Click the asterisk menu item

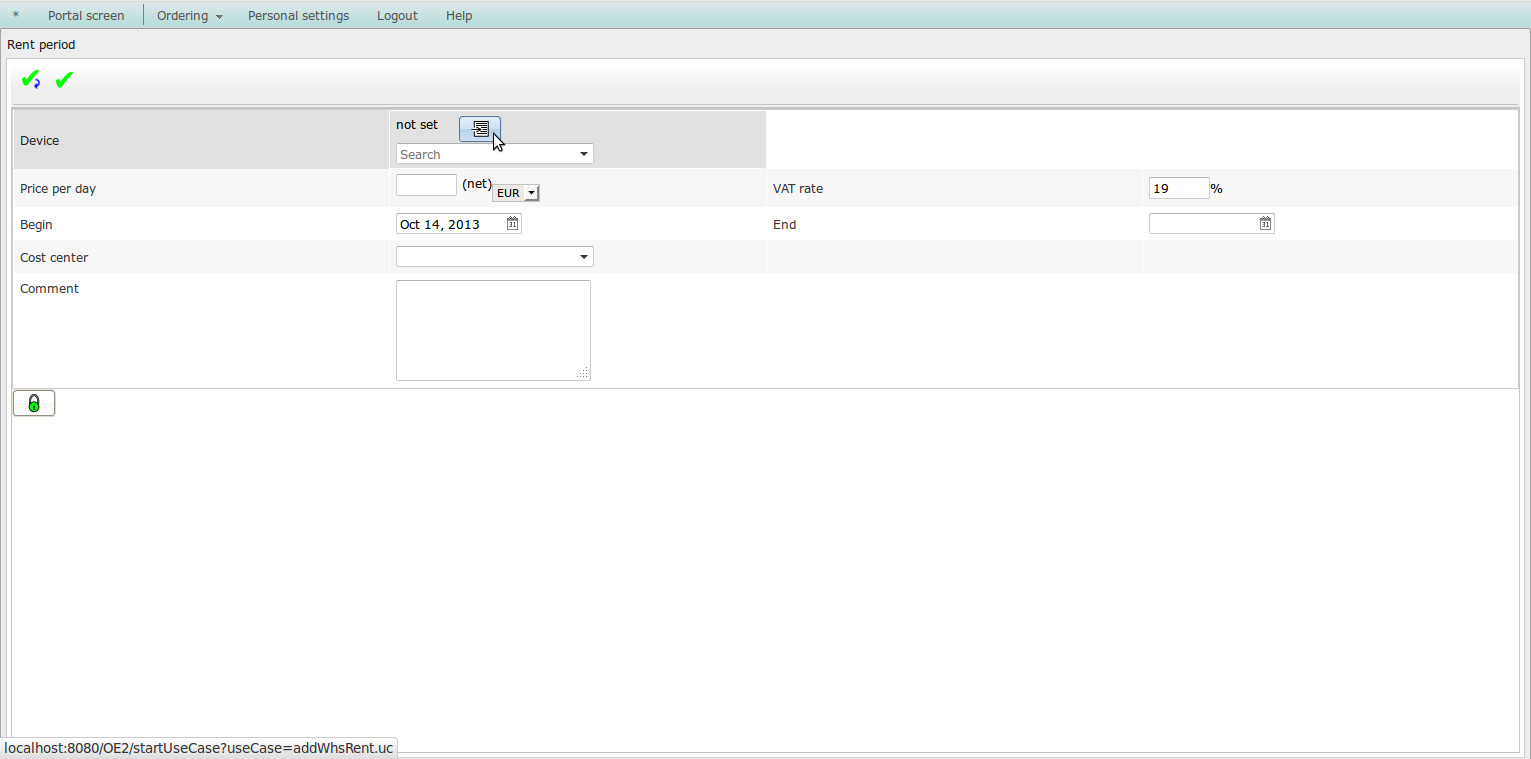16,16
